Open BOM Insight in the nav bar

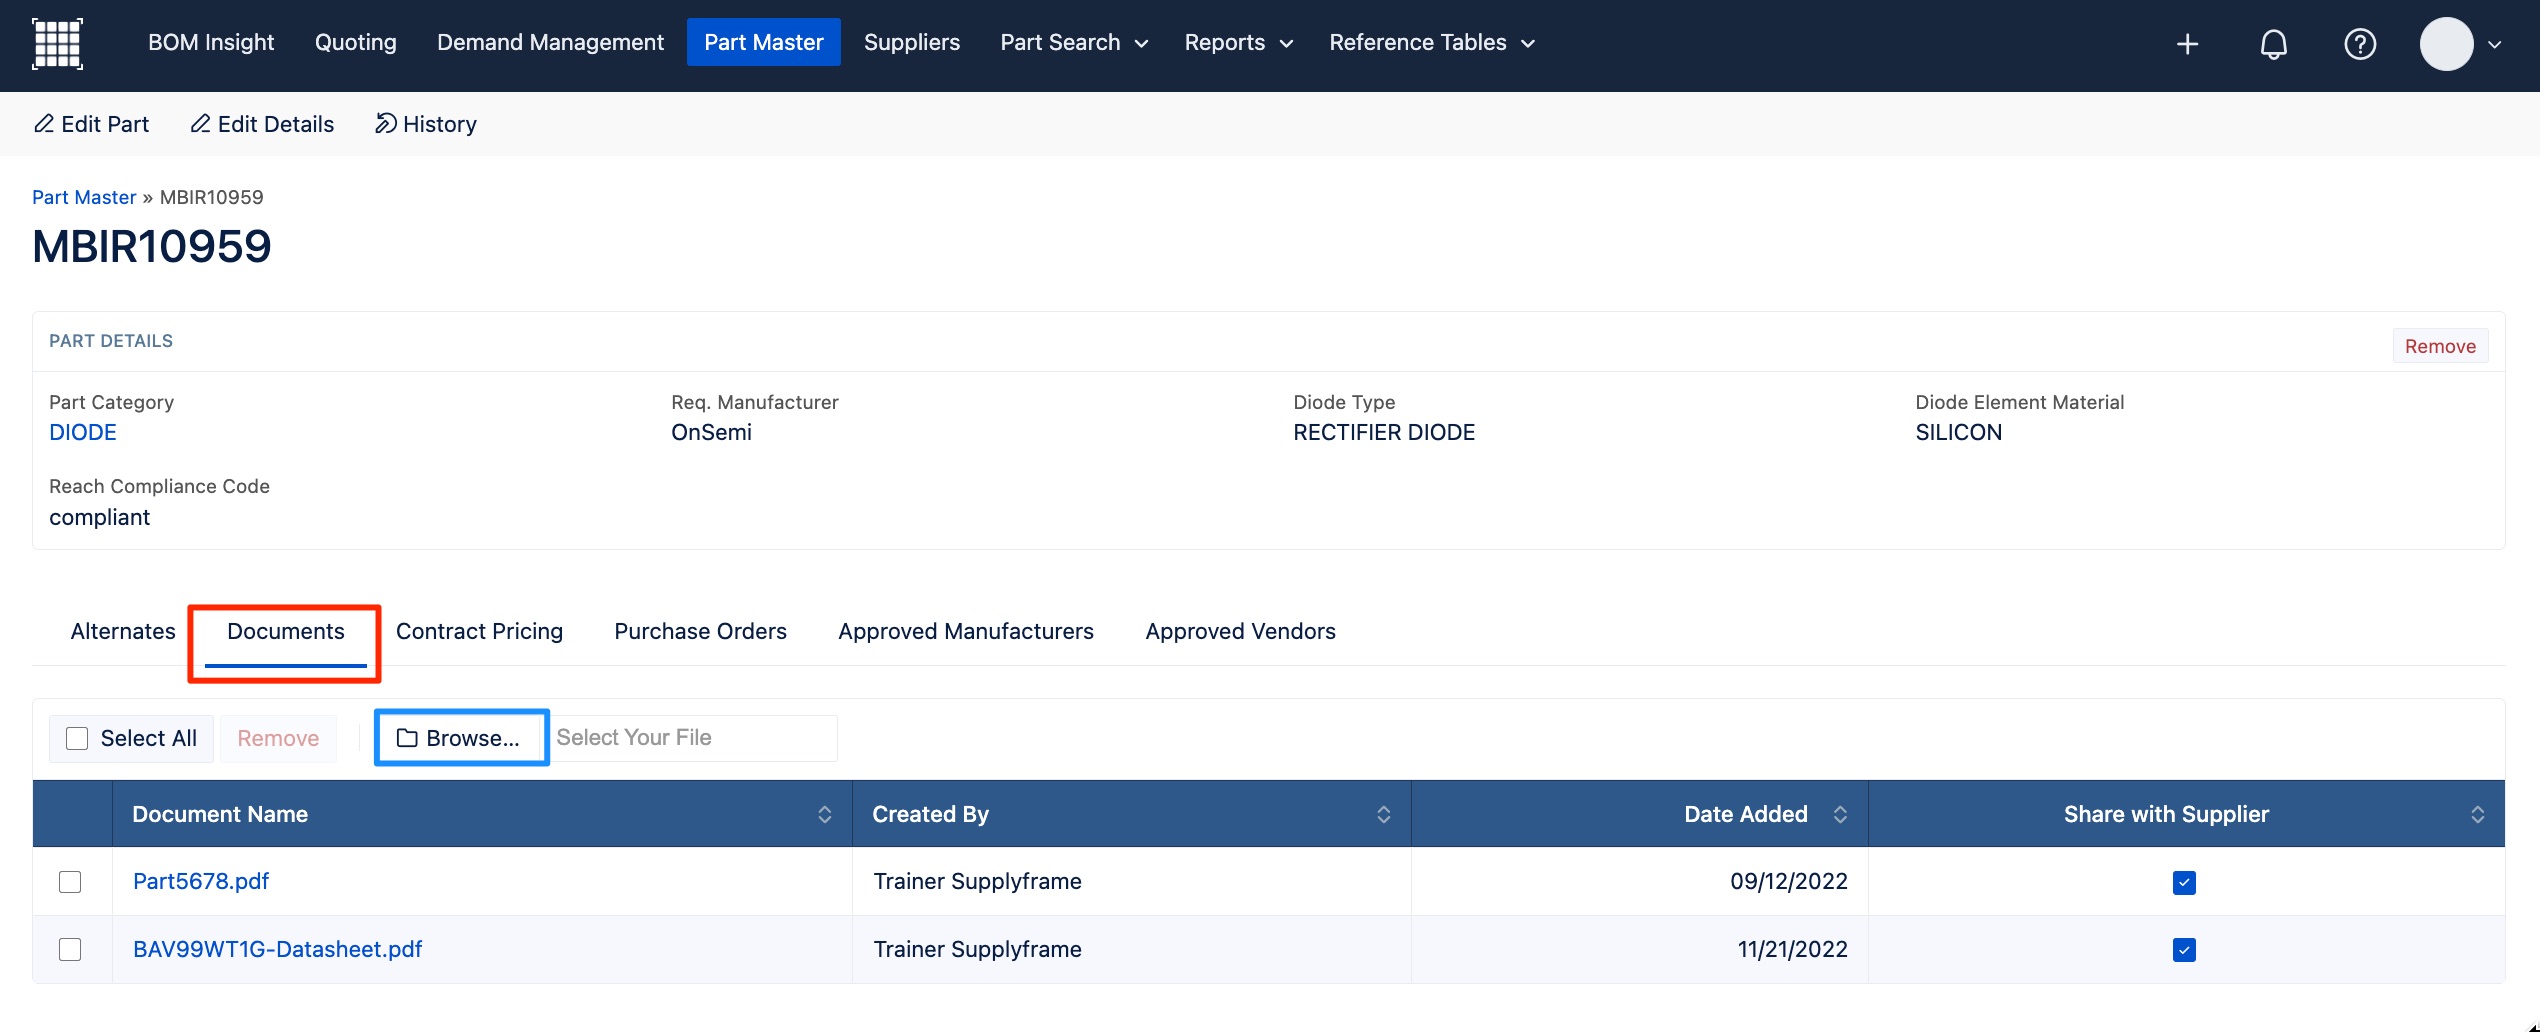click(x=211, y=42)
